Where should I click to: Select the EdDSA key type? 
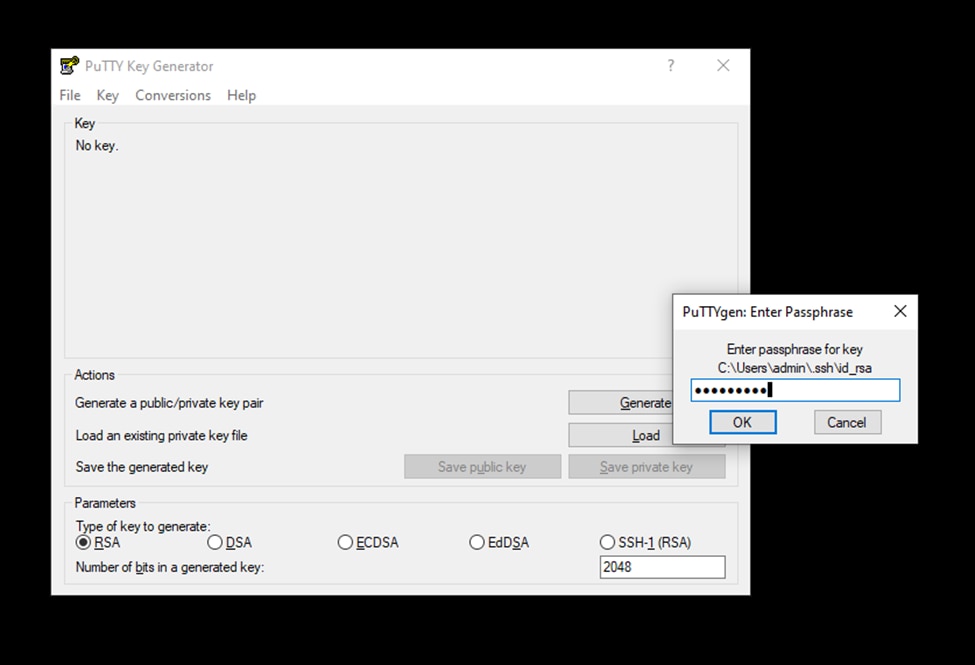click(499, 542)
